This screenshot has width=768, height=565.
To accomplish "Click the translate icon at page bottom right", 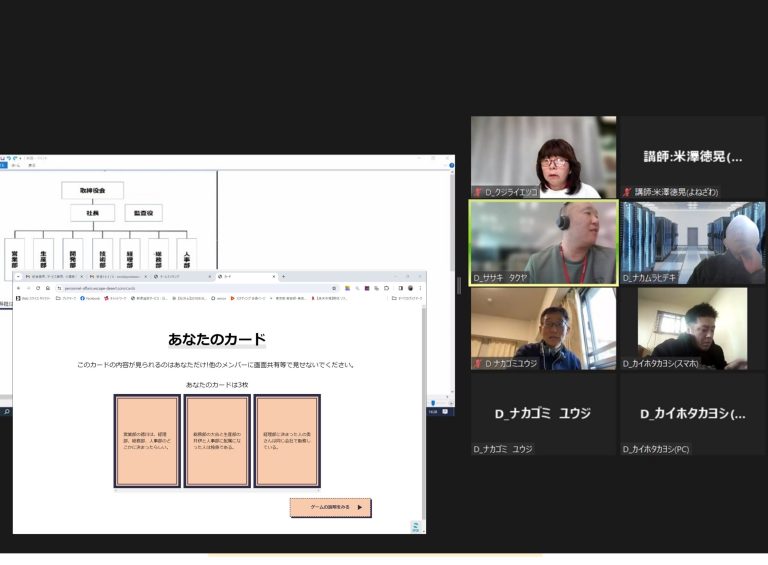I will coord(415,527).
